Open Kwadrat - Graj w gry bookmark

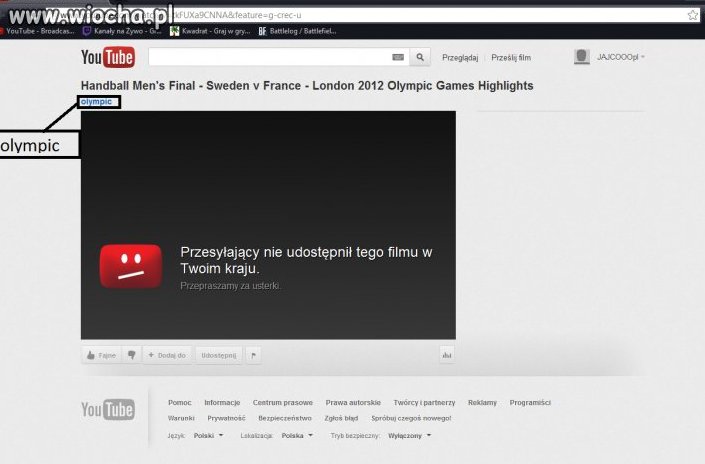tap(210, 31)
